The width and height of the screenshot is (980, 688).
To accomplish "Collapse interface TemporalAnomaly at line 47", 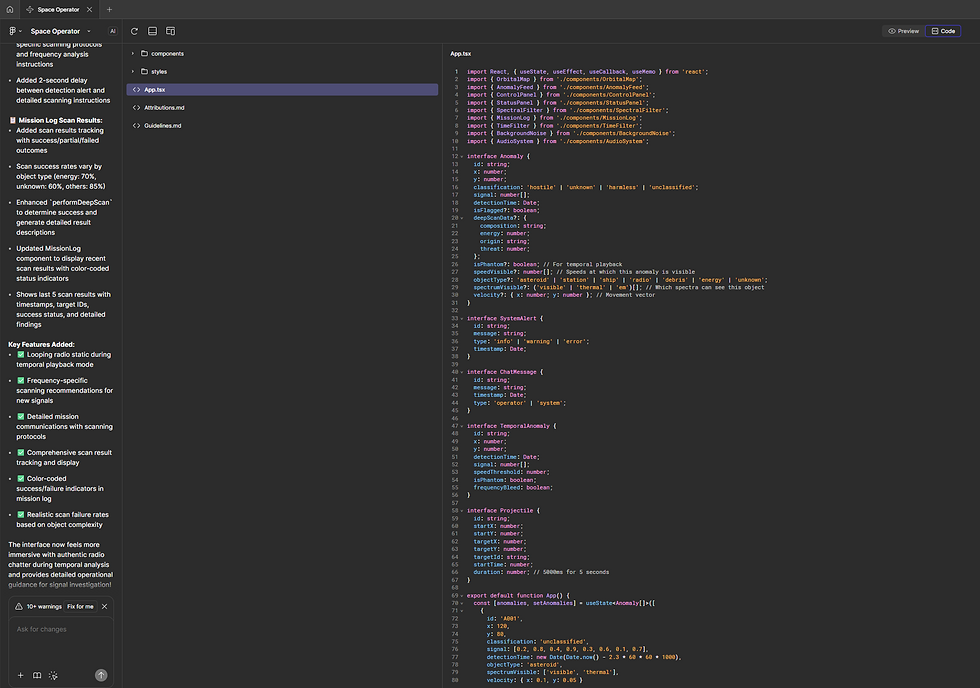I will [x=462, y=426].
